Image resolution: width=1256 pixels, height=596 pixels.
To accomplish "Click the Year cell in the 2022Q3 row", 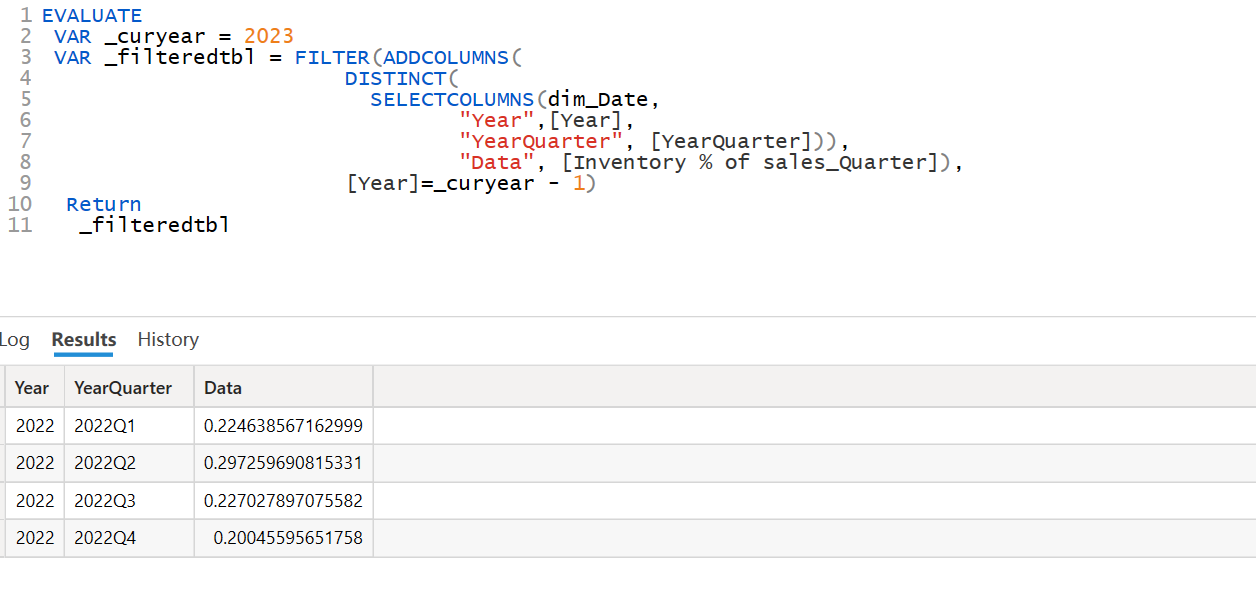I will (x=35, y=500).
